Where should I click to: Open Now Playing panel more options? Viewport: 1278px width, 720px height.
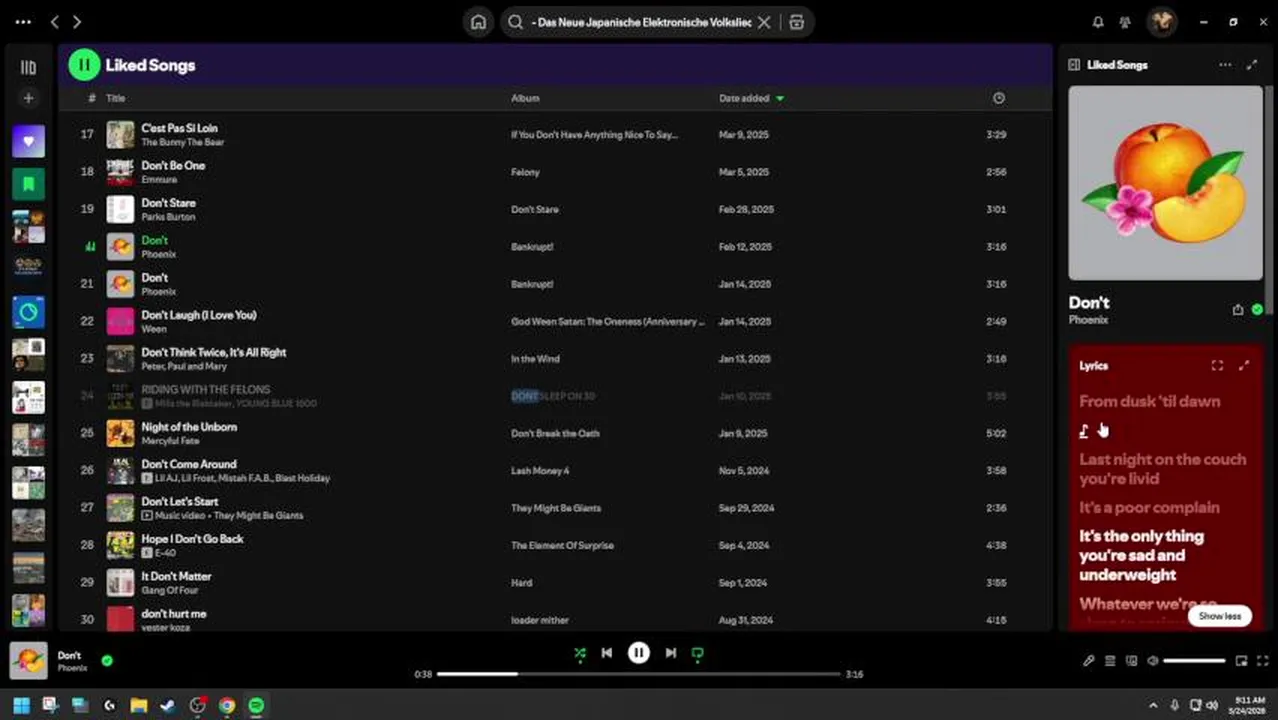point(1225,65)
